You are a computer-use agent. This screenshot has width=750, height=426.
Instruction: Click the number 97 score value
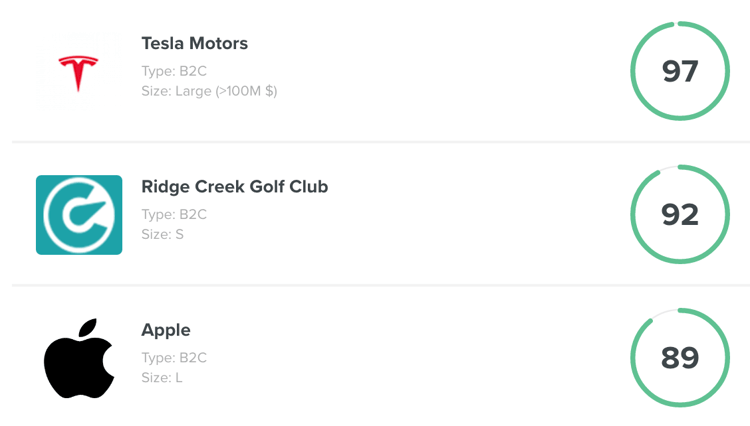pos(680,71)
